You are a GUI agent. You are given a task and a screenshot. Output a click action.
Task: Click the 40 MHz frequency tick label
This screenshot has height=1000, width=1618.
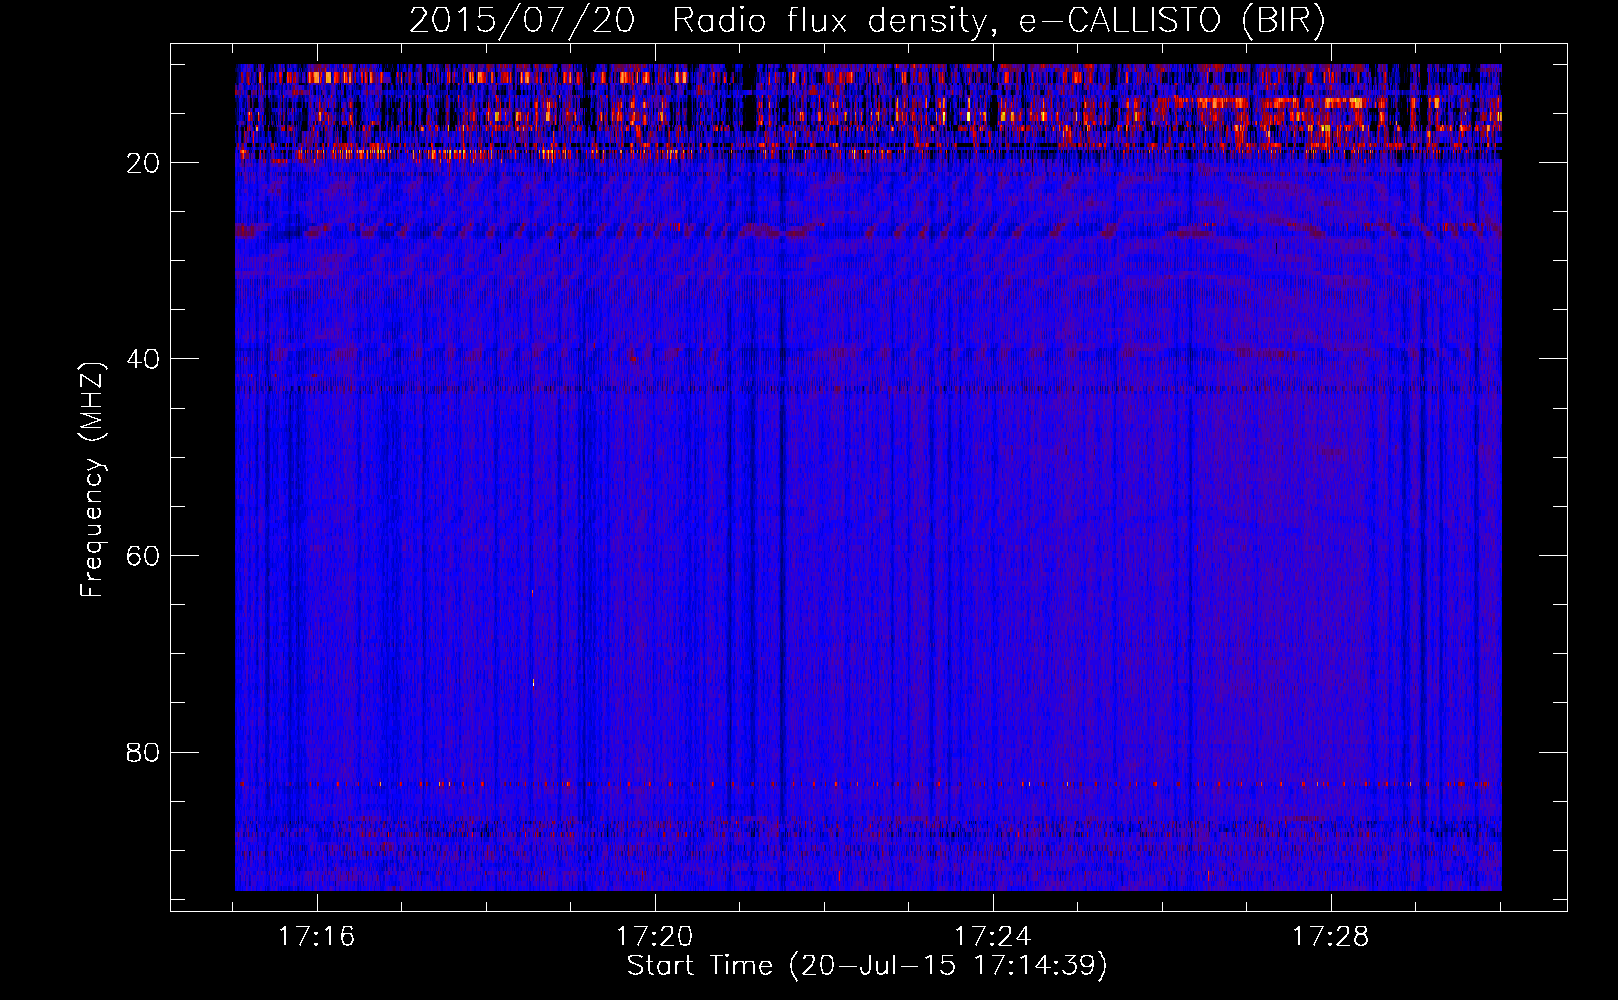tap(144, 359)
